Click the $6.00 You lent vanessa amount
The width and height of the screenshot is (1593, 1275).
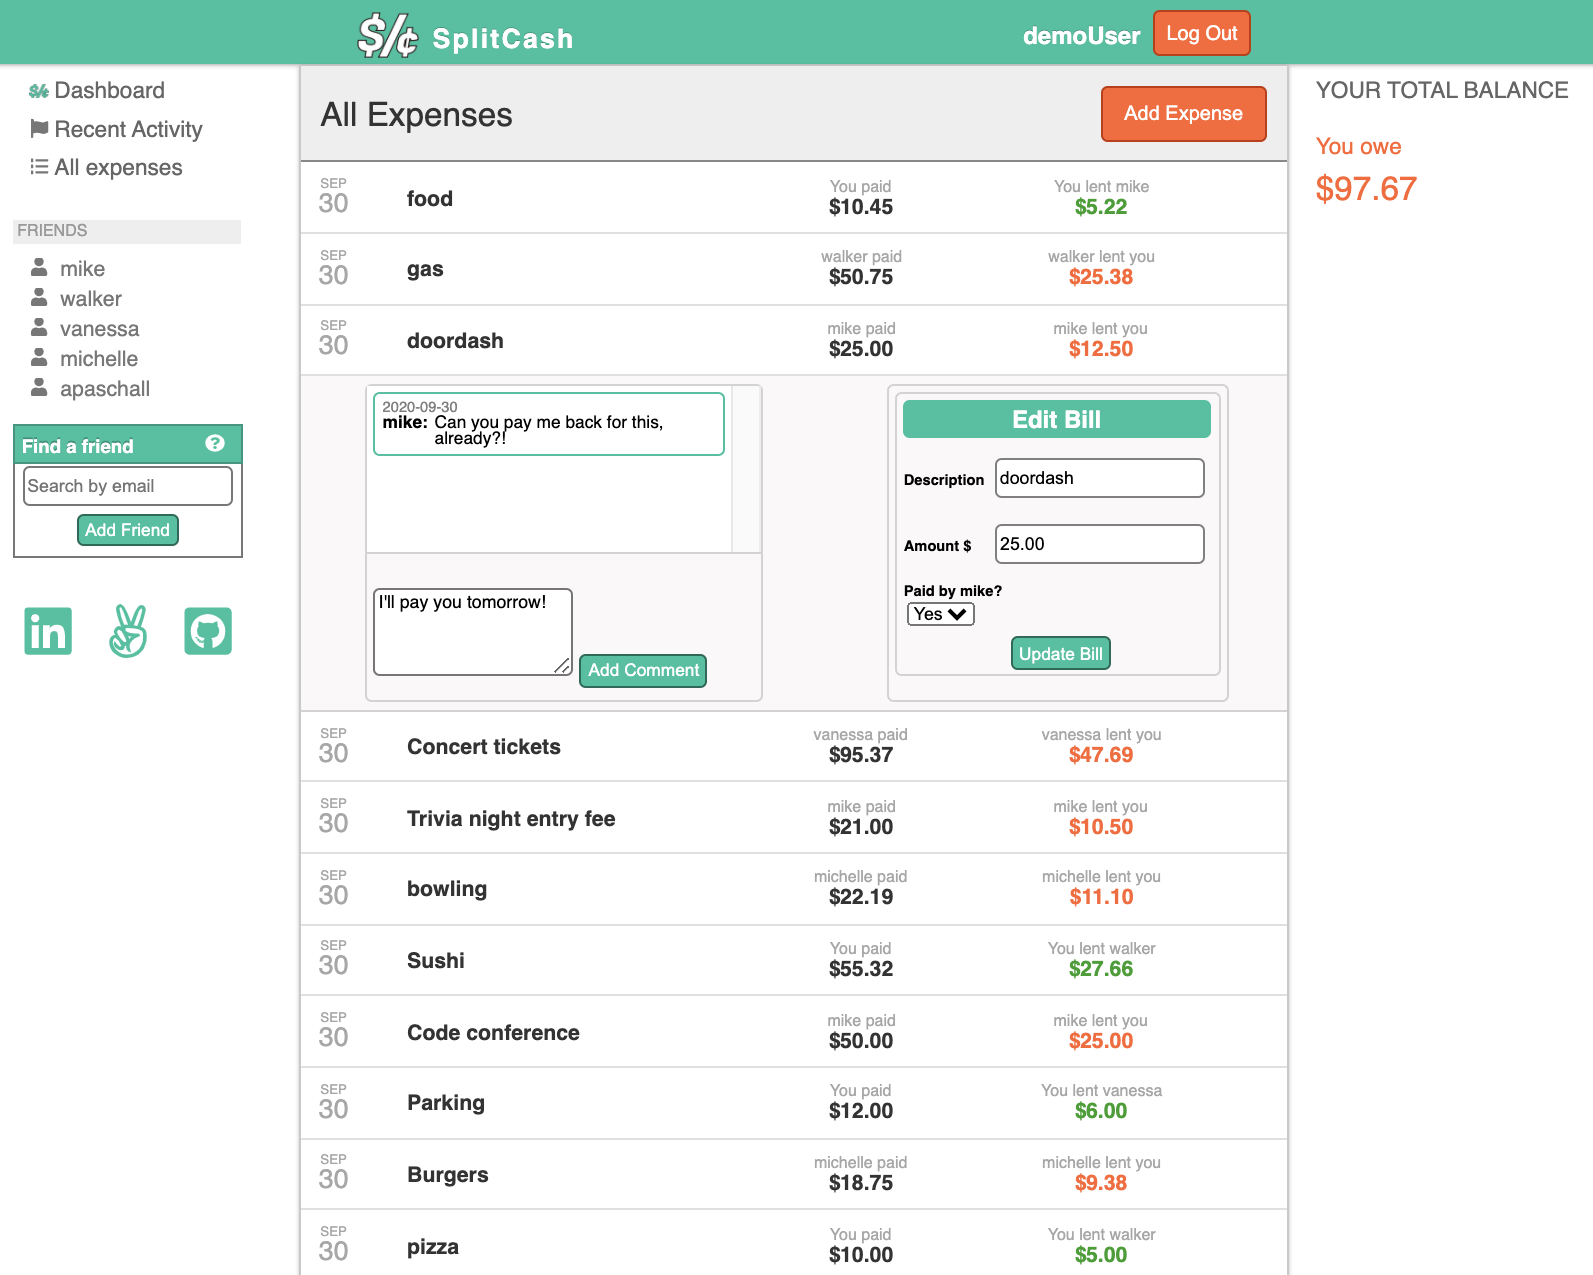coord(1101,1111)
